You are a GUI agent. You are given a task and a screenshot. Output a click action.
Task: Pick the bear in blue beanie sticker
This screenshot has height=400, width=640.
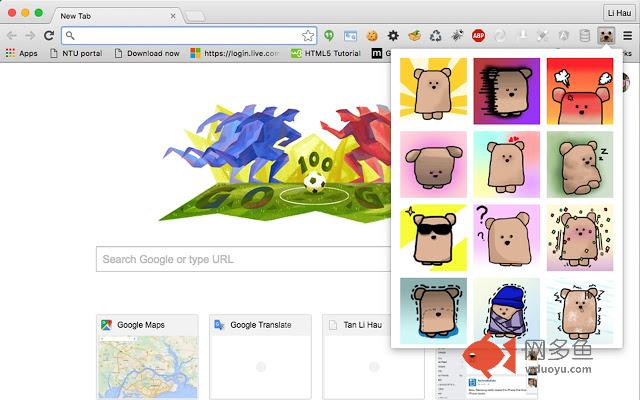tap(507, 311)
